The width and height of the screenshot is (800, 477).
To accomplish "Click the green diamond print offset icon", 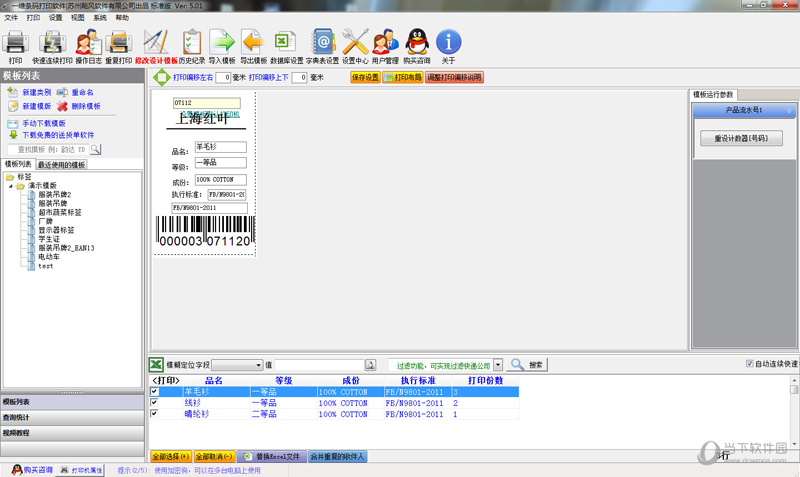I will [161, 78].
